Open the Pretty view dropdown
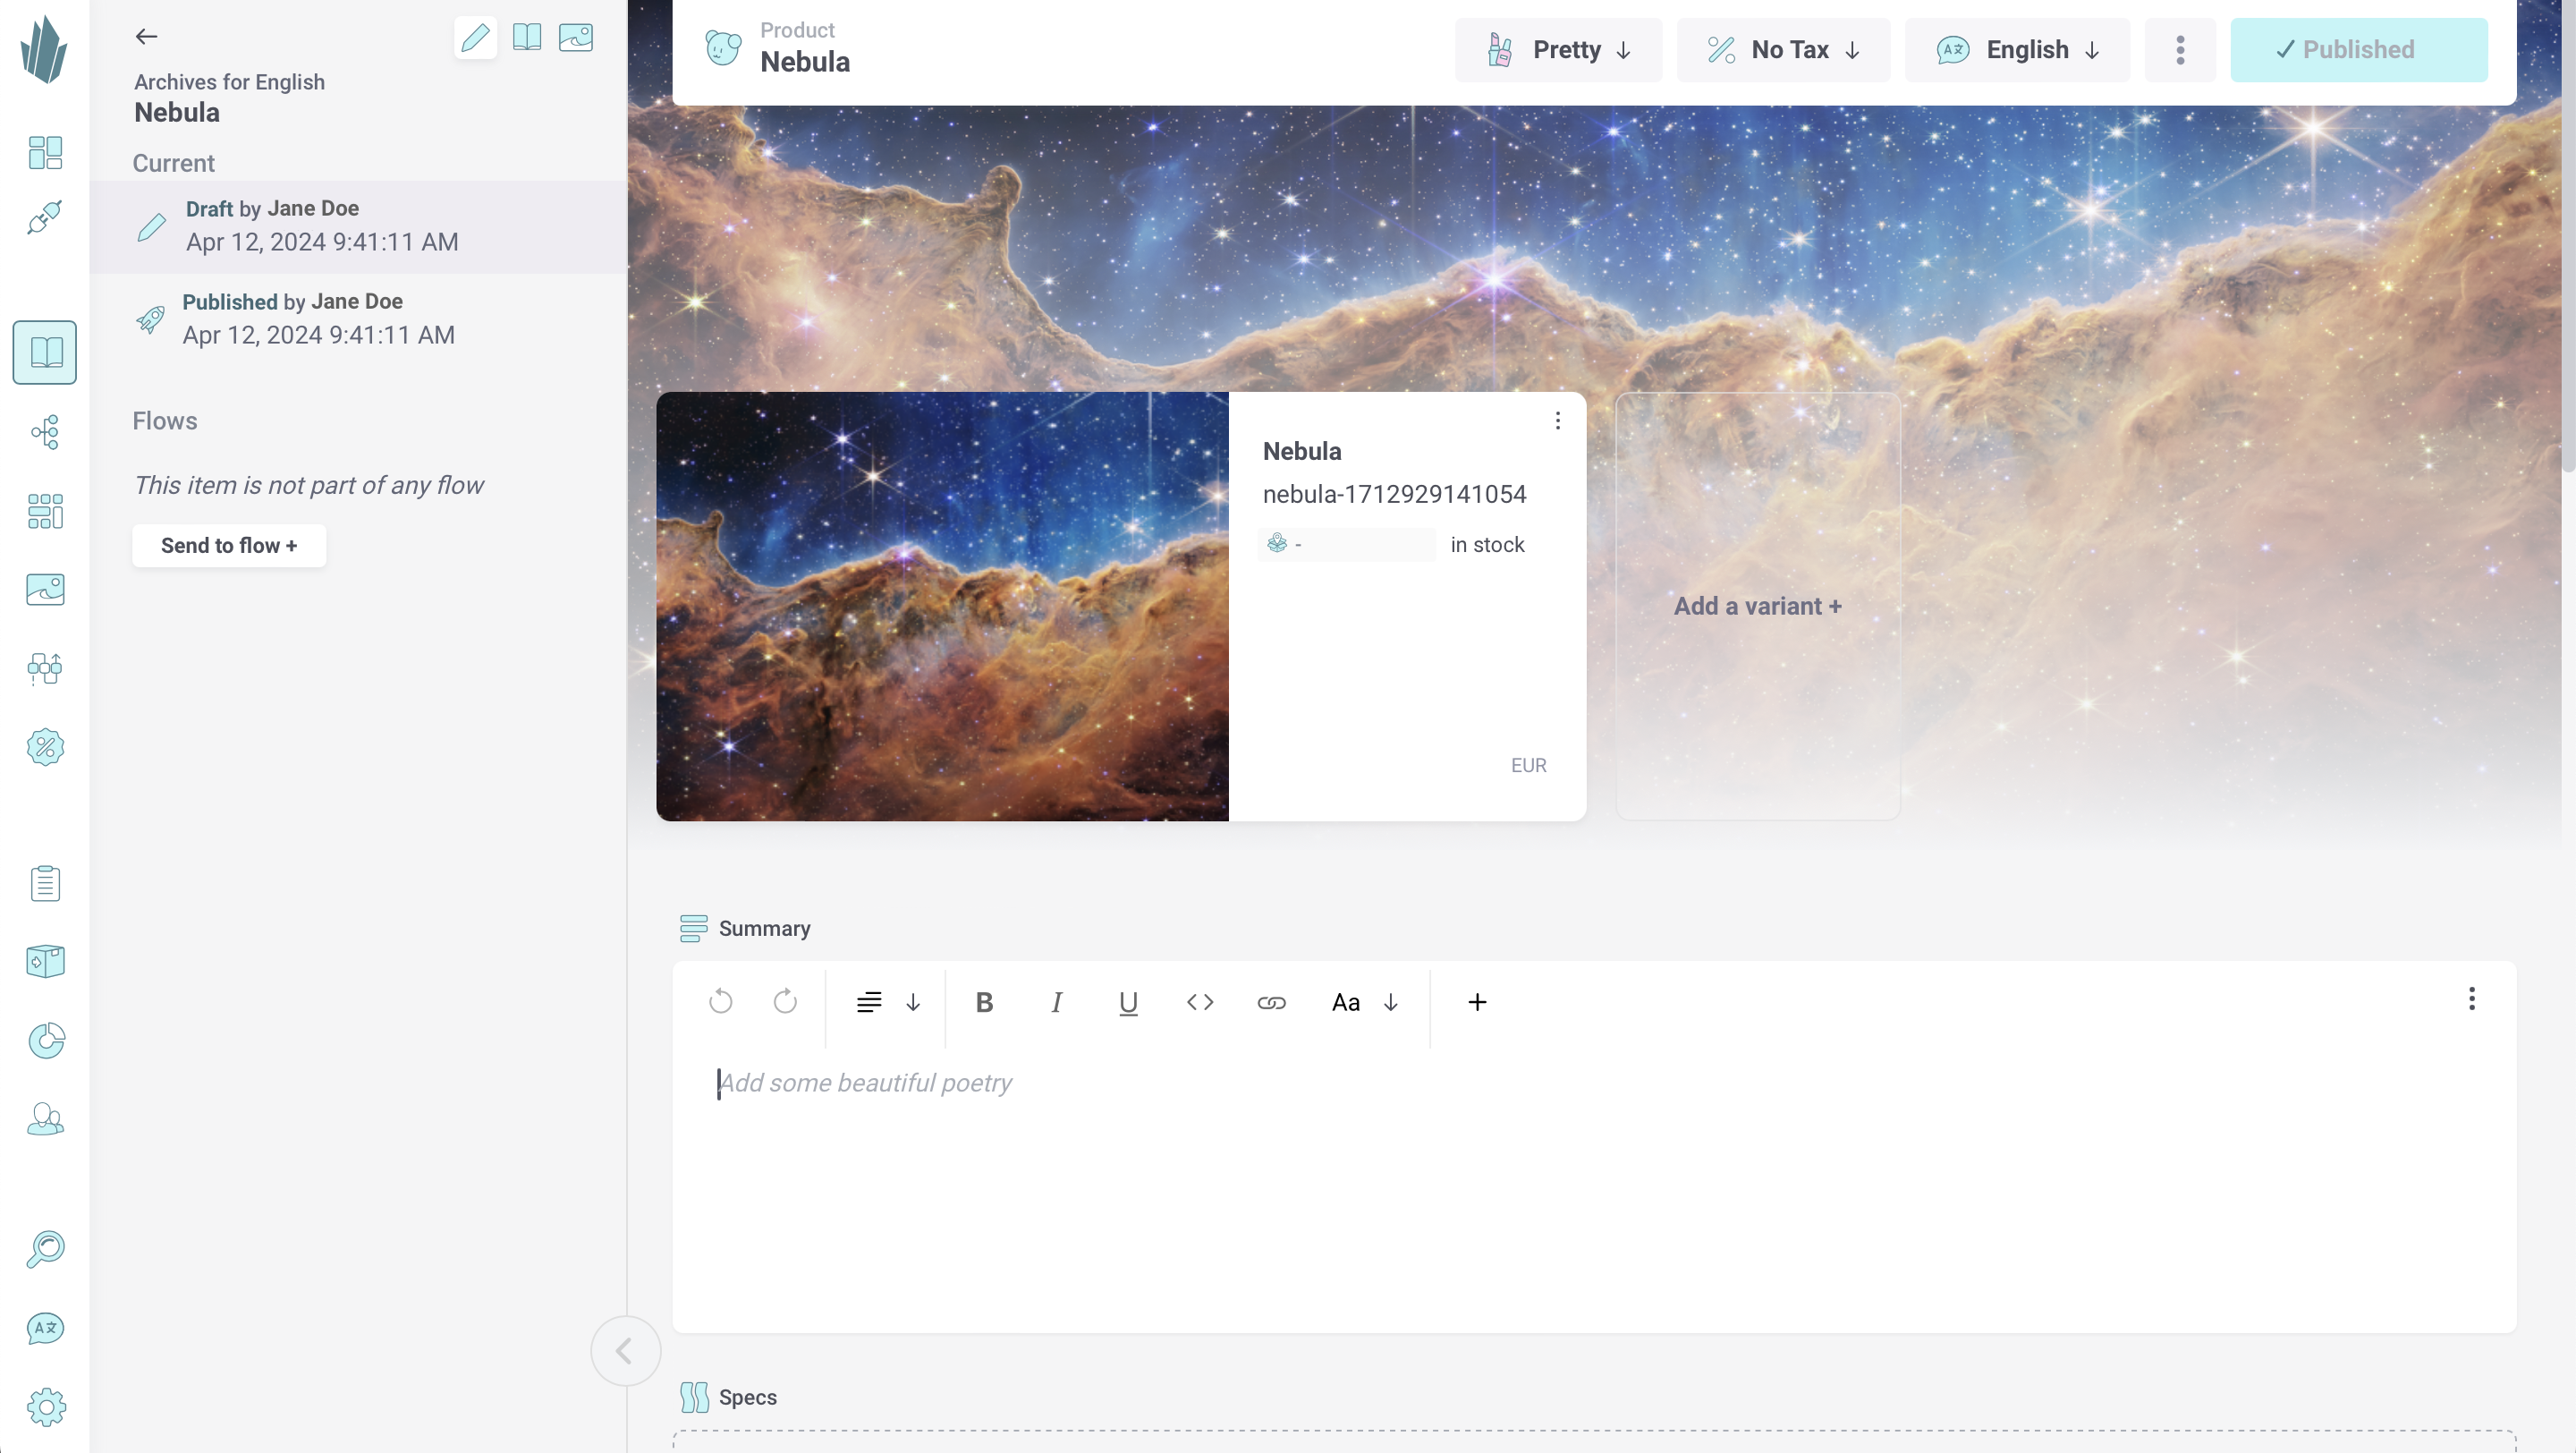Screen dimensions: 2576x1453 coord(1558,50)
